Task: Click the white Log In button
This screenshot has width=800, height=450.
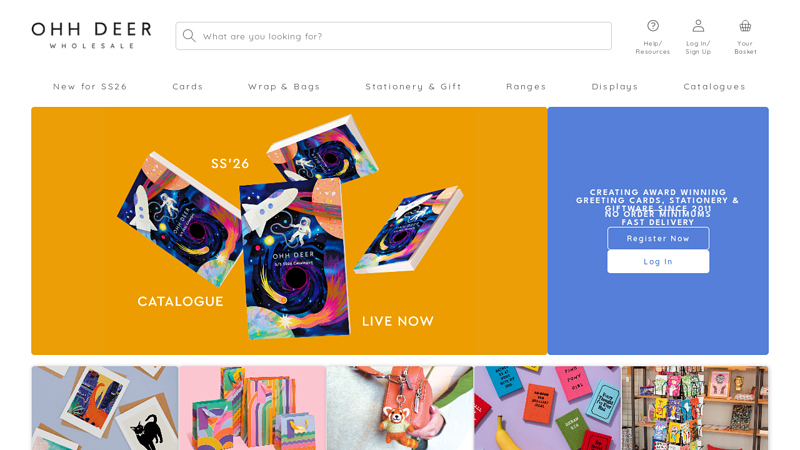Action: point(658,261)
